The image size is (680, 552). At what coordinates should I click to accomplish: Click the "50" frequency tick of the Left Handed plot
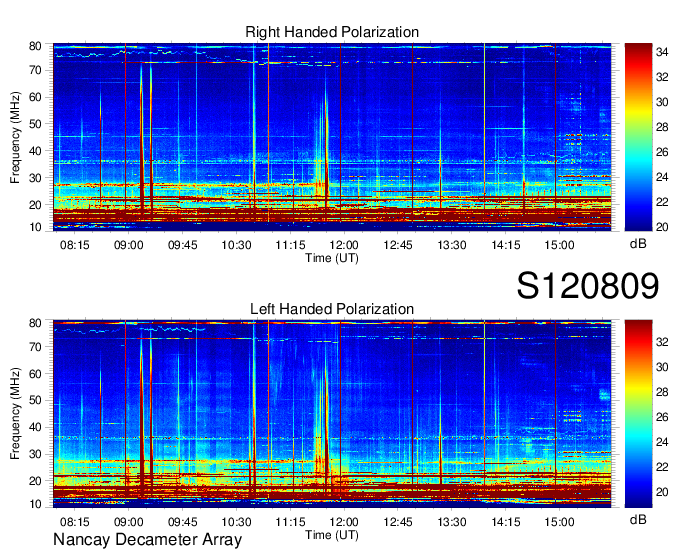36,401
